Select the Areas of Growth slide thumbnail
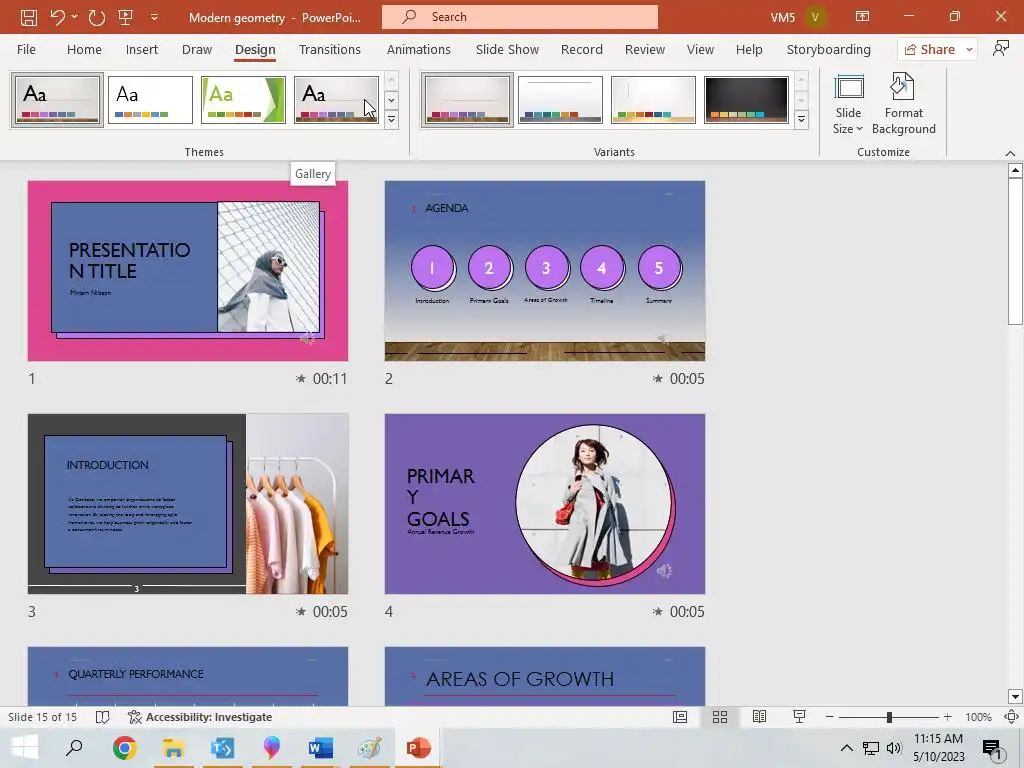 545,676
